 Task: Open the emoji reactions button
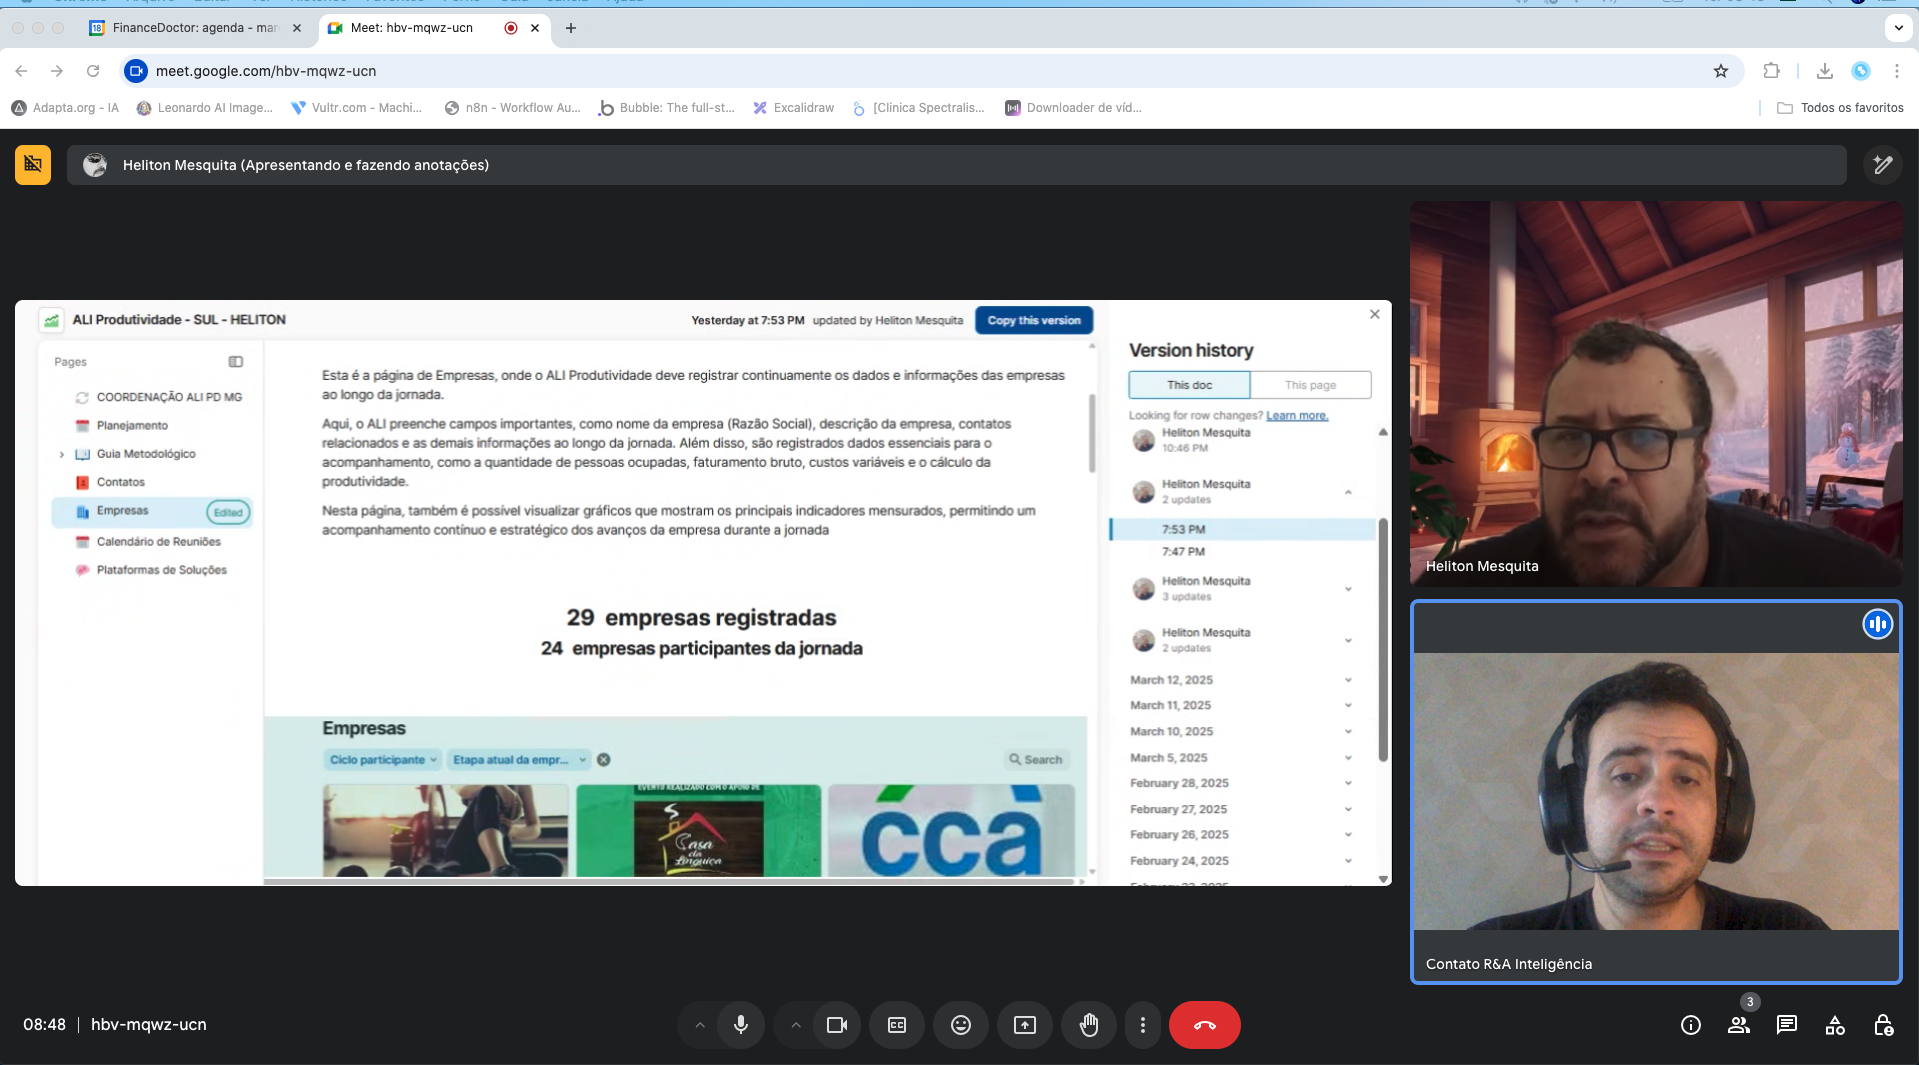(961, 1025)
